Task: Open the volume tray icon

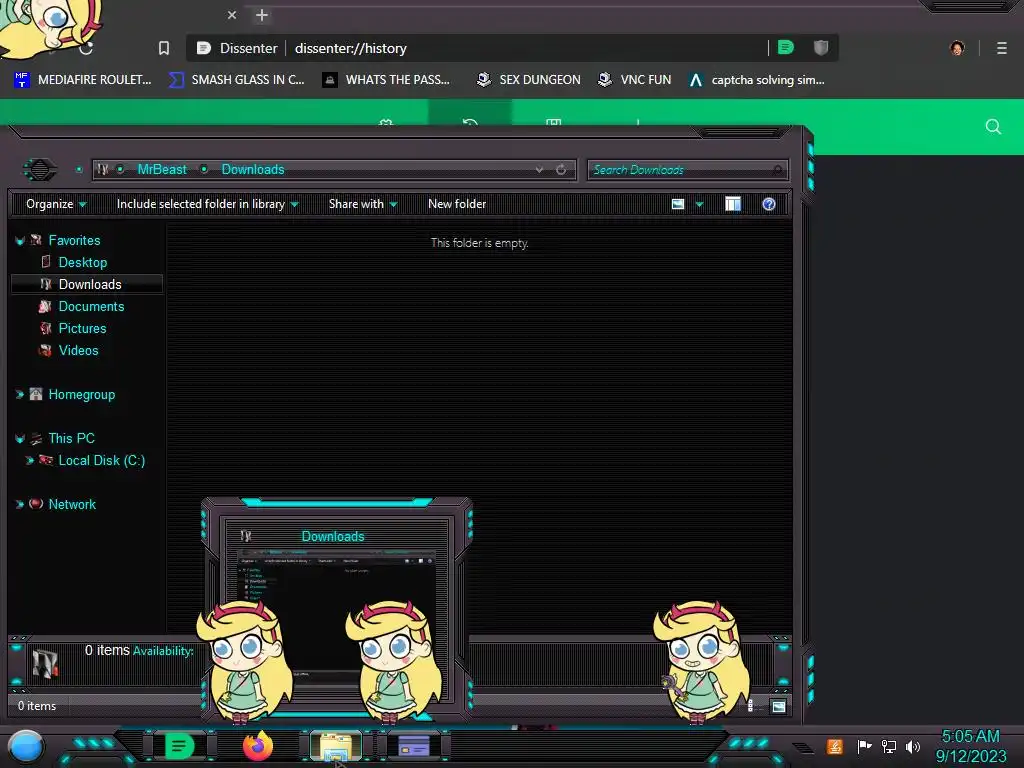Action: [913, 746]
